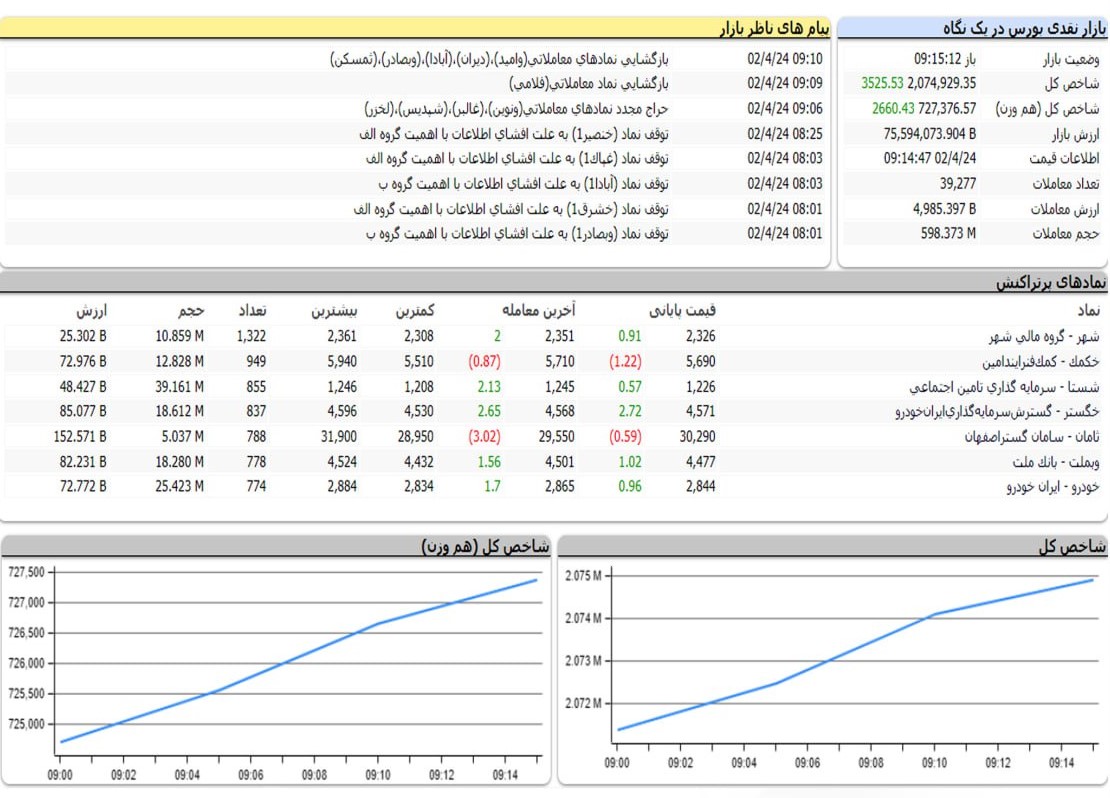Click the last trade 29,550 for ثامان

click(556, 437)
